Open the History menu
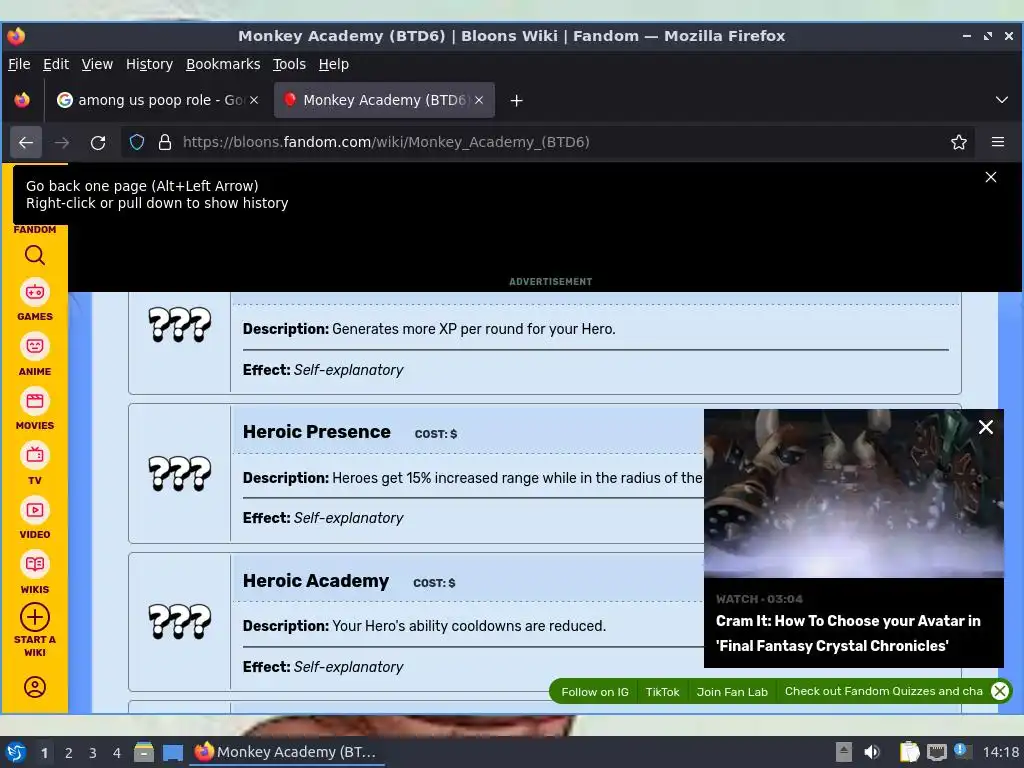Image resolution: width=1024 pixels, height=768 pixels. click(x=149, y=64)
